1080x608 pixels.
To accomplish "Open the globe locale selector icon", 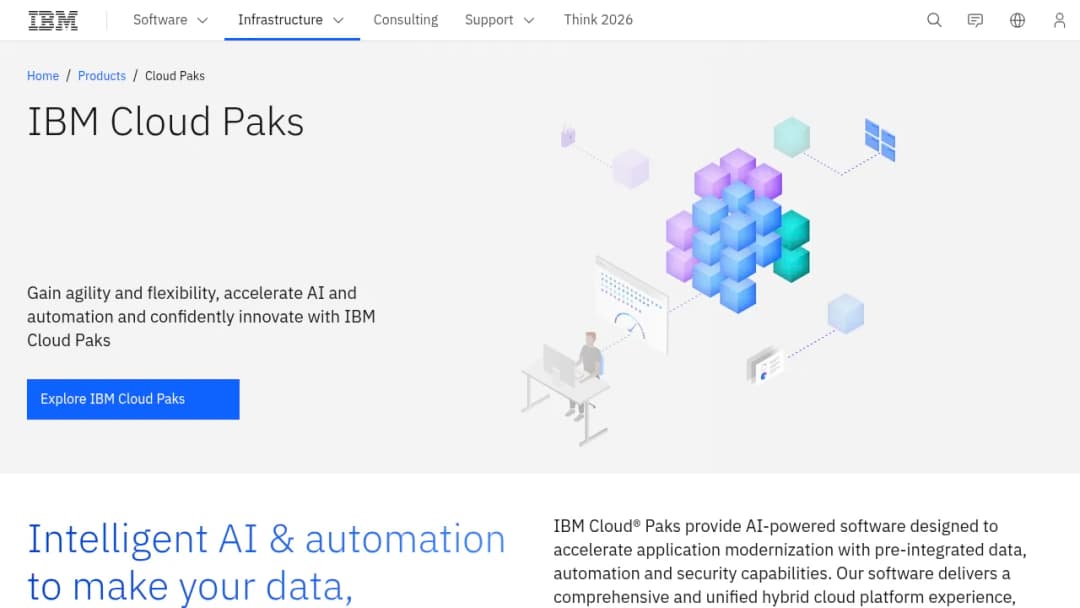I will pos(1017,20).
